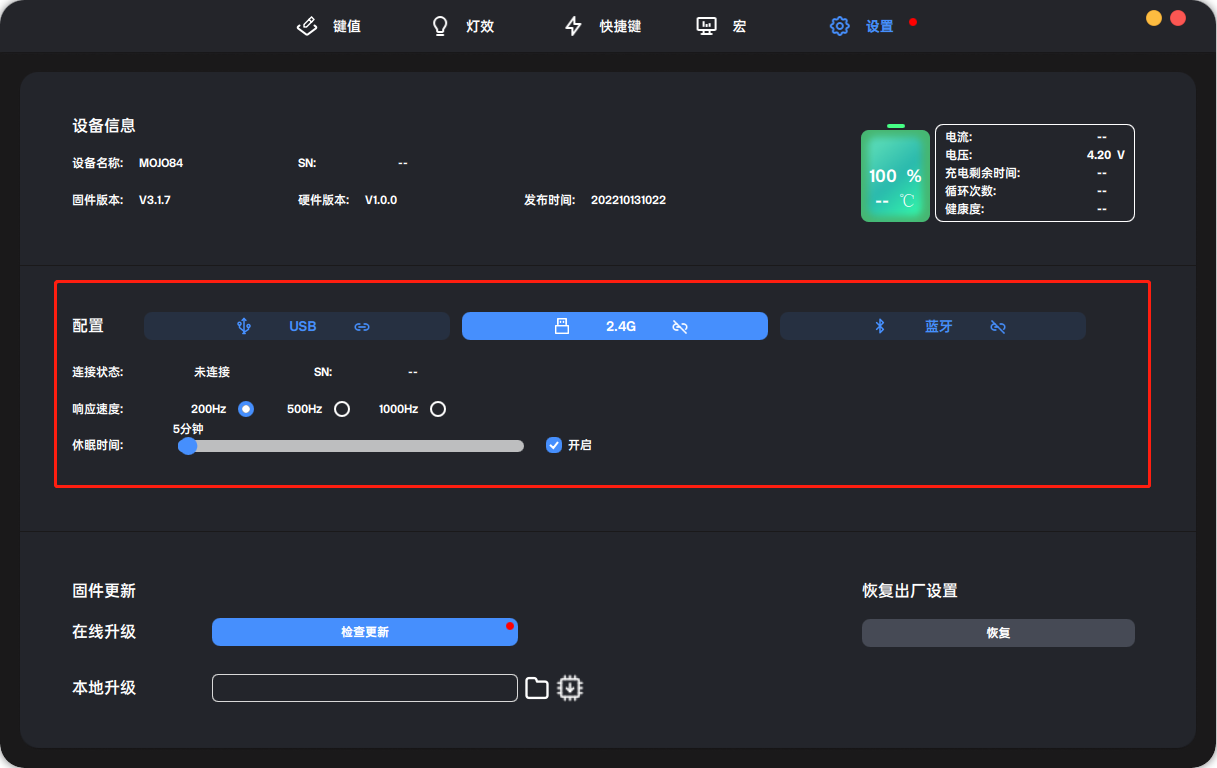Disable the 开启 sleep checkbox
This screenshot has height=768, width=1217.
point(554,445)
